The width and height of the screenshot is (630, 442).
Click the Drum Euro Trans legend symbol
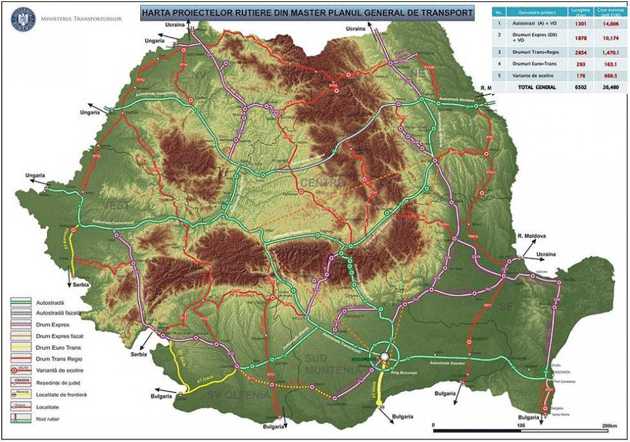point(22,346)
